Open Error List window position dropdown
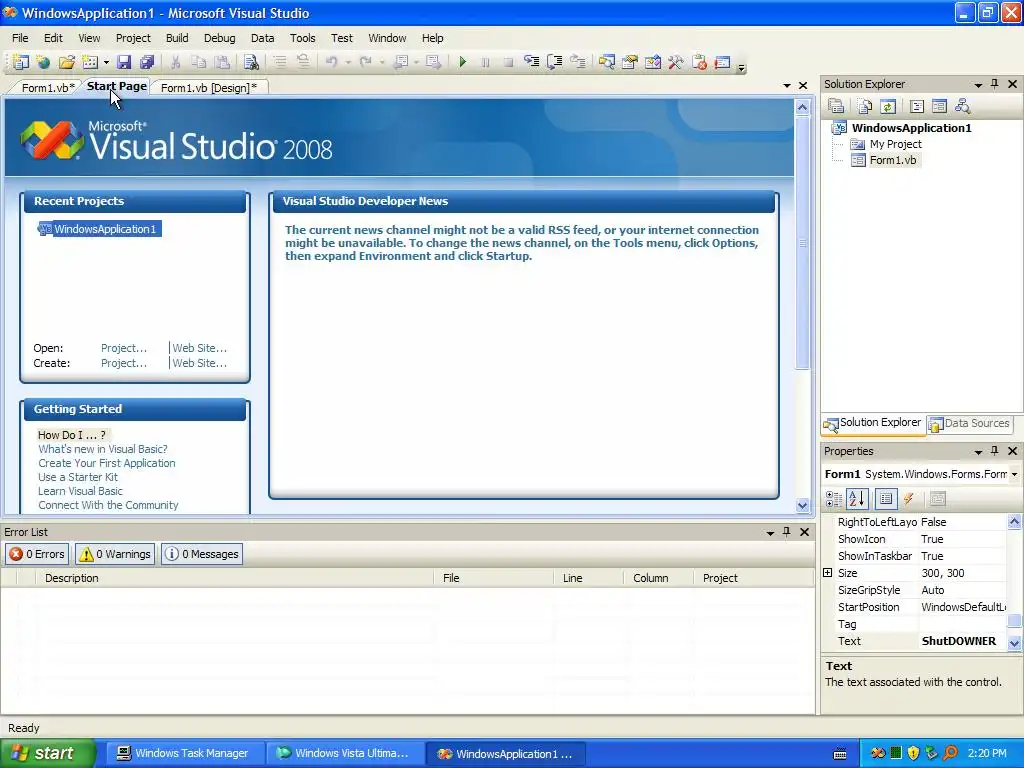 click(771, 533)
